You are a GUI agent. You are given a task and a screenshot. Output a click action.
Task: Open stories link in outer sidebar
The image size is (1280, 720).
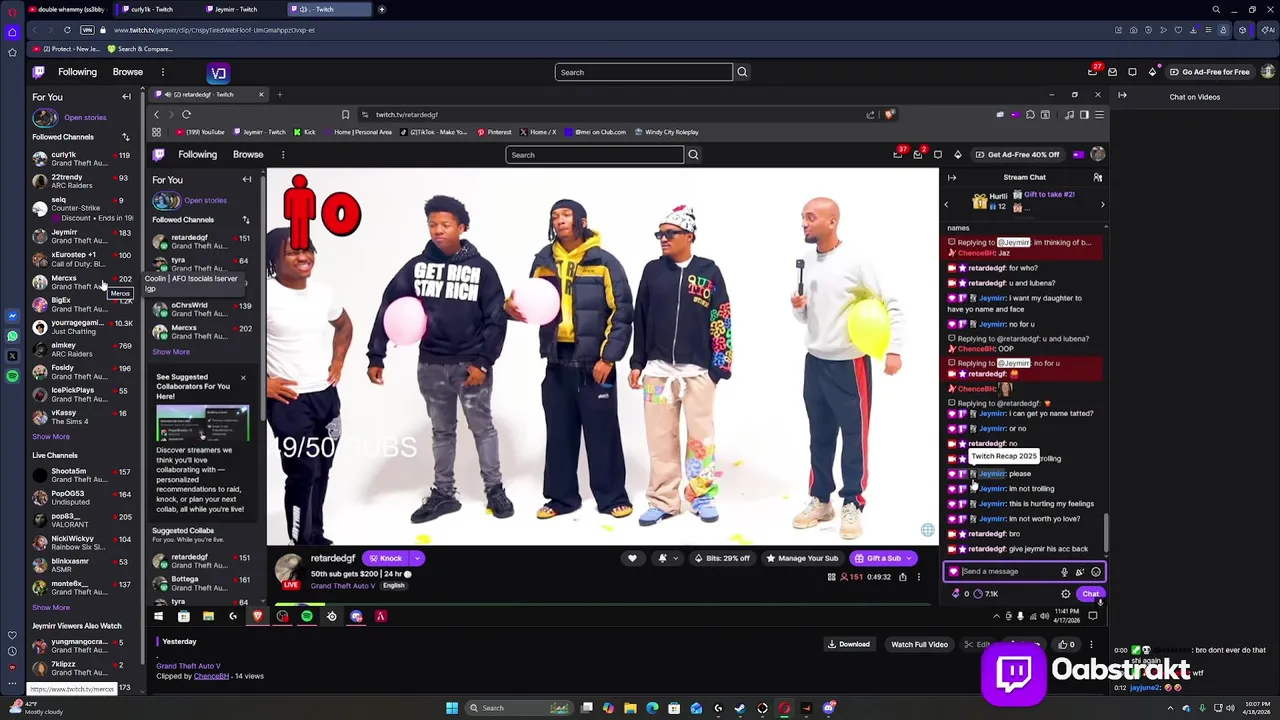point(85,118)
